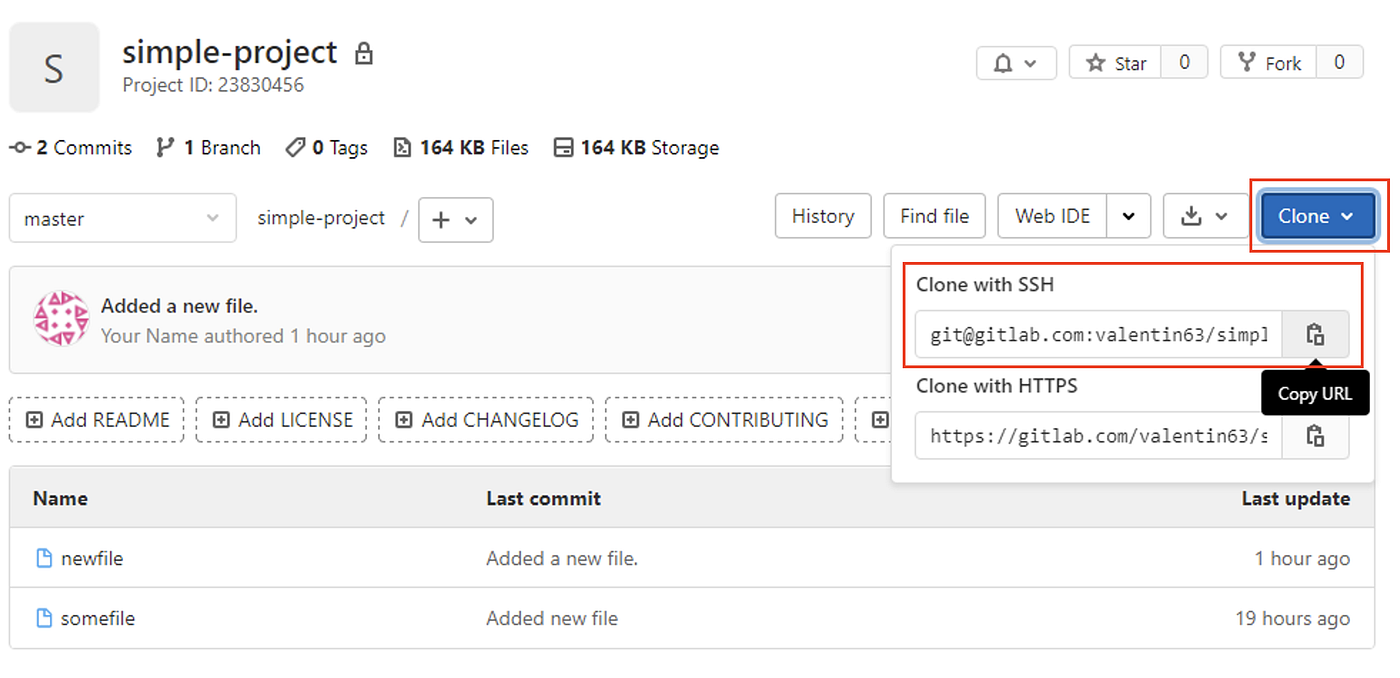
Task: Open the master branch selector
Action: [122, 218]
